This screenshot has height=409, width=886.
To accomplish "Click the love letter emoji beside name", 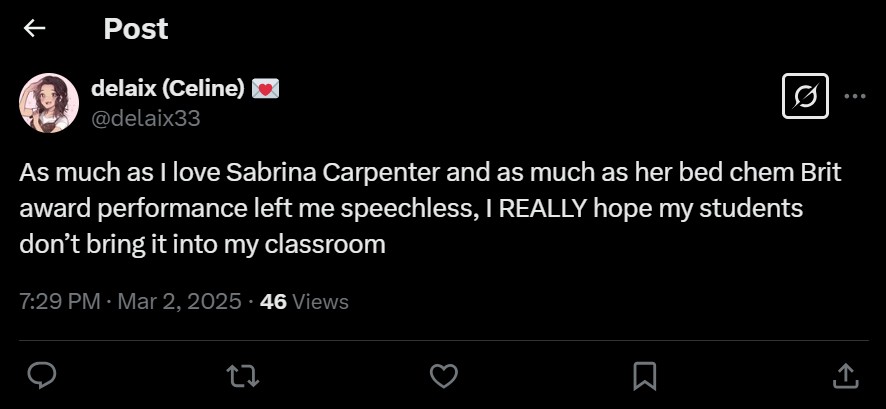I will coord(265,89).
